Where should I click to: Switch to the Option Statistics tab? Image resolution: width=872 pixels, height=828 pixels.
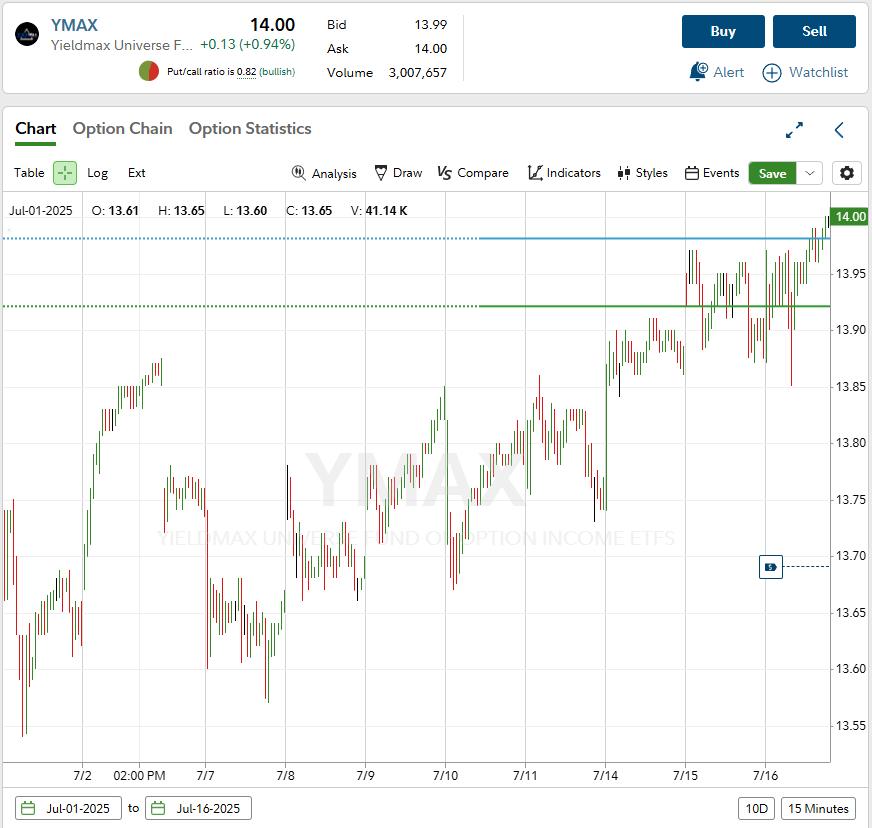[x=250, y=128]
